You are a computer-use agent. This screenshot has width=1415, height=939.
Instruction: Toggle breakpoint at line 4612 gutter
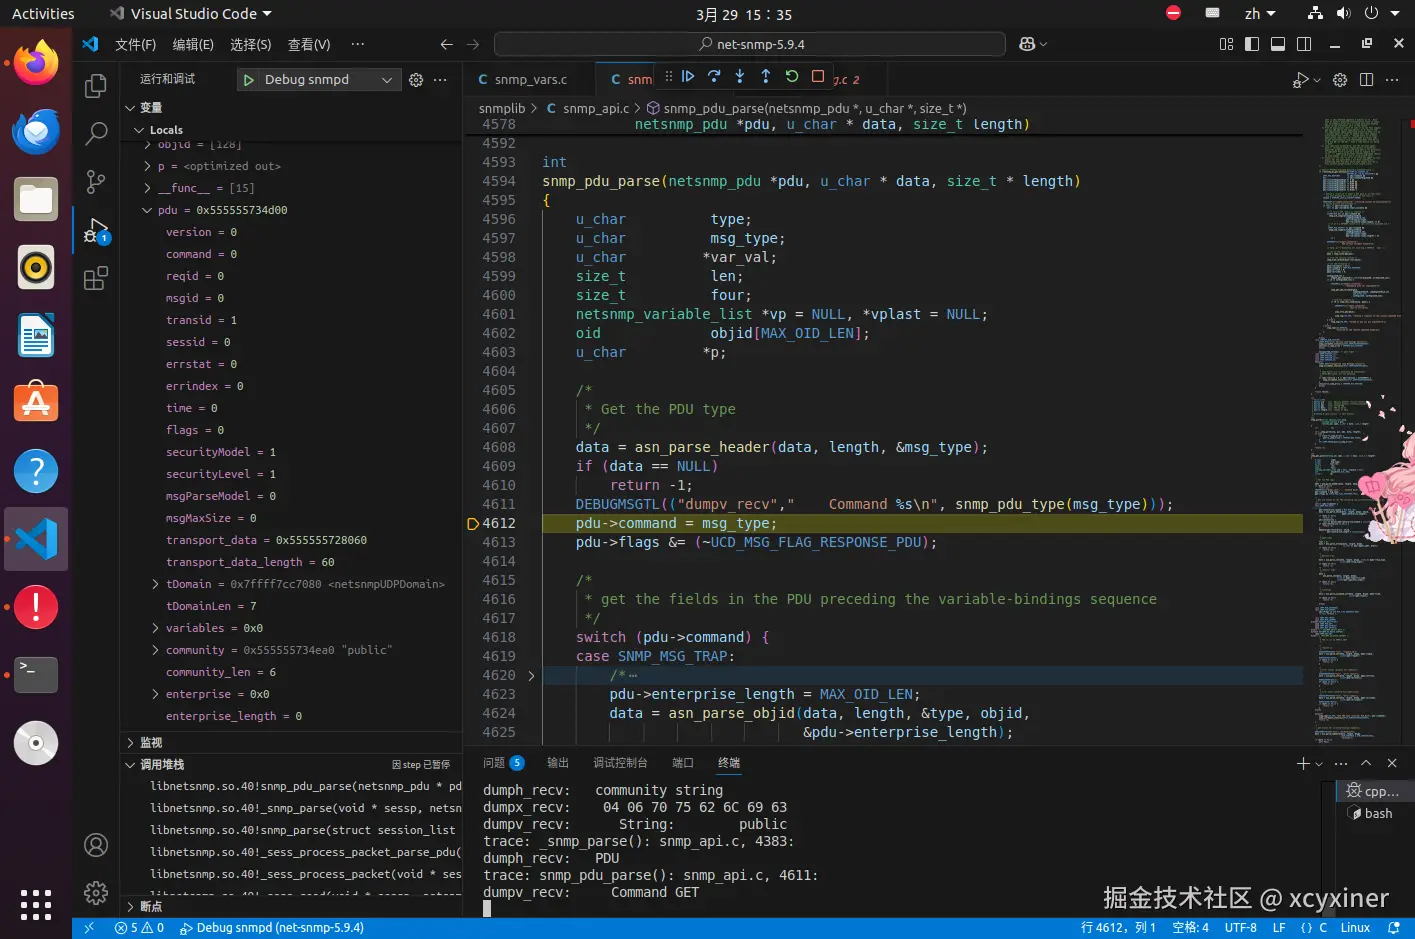pos(473,523)
